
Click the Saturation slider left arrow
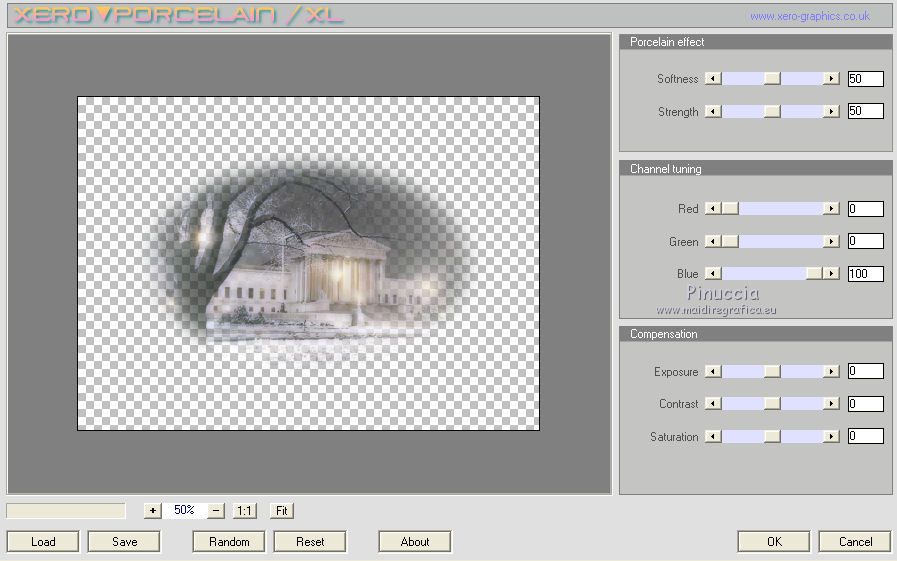(713, 437)
